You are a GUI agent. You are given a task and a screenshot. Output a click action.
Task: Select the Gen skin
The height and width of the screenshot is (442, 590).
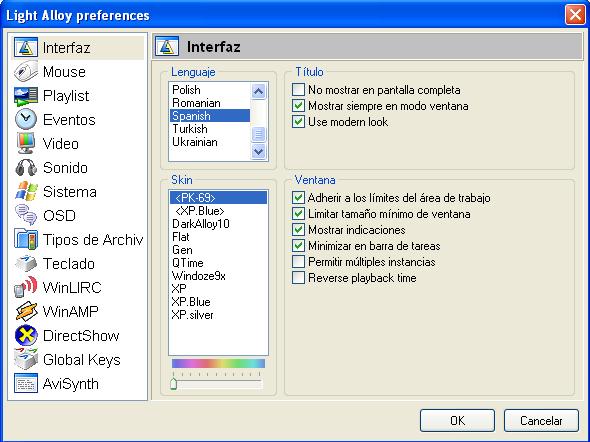218,250
